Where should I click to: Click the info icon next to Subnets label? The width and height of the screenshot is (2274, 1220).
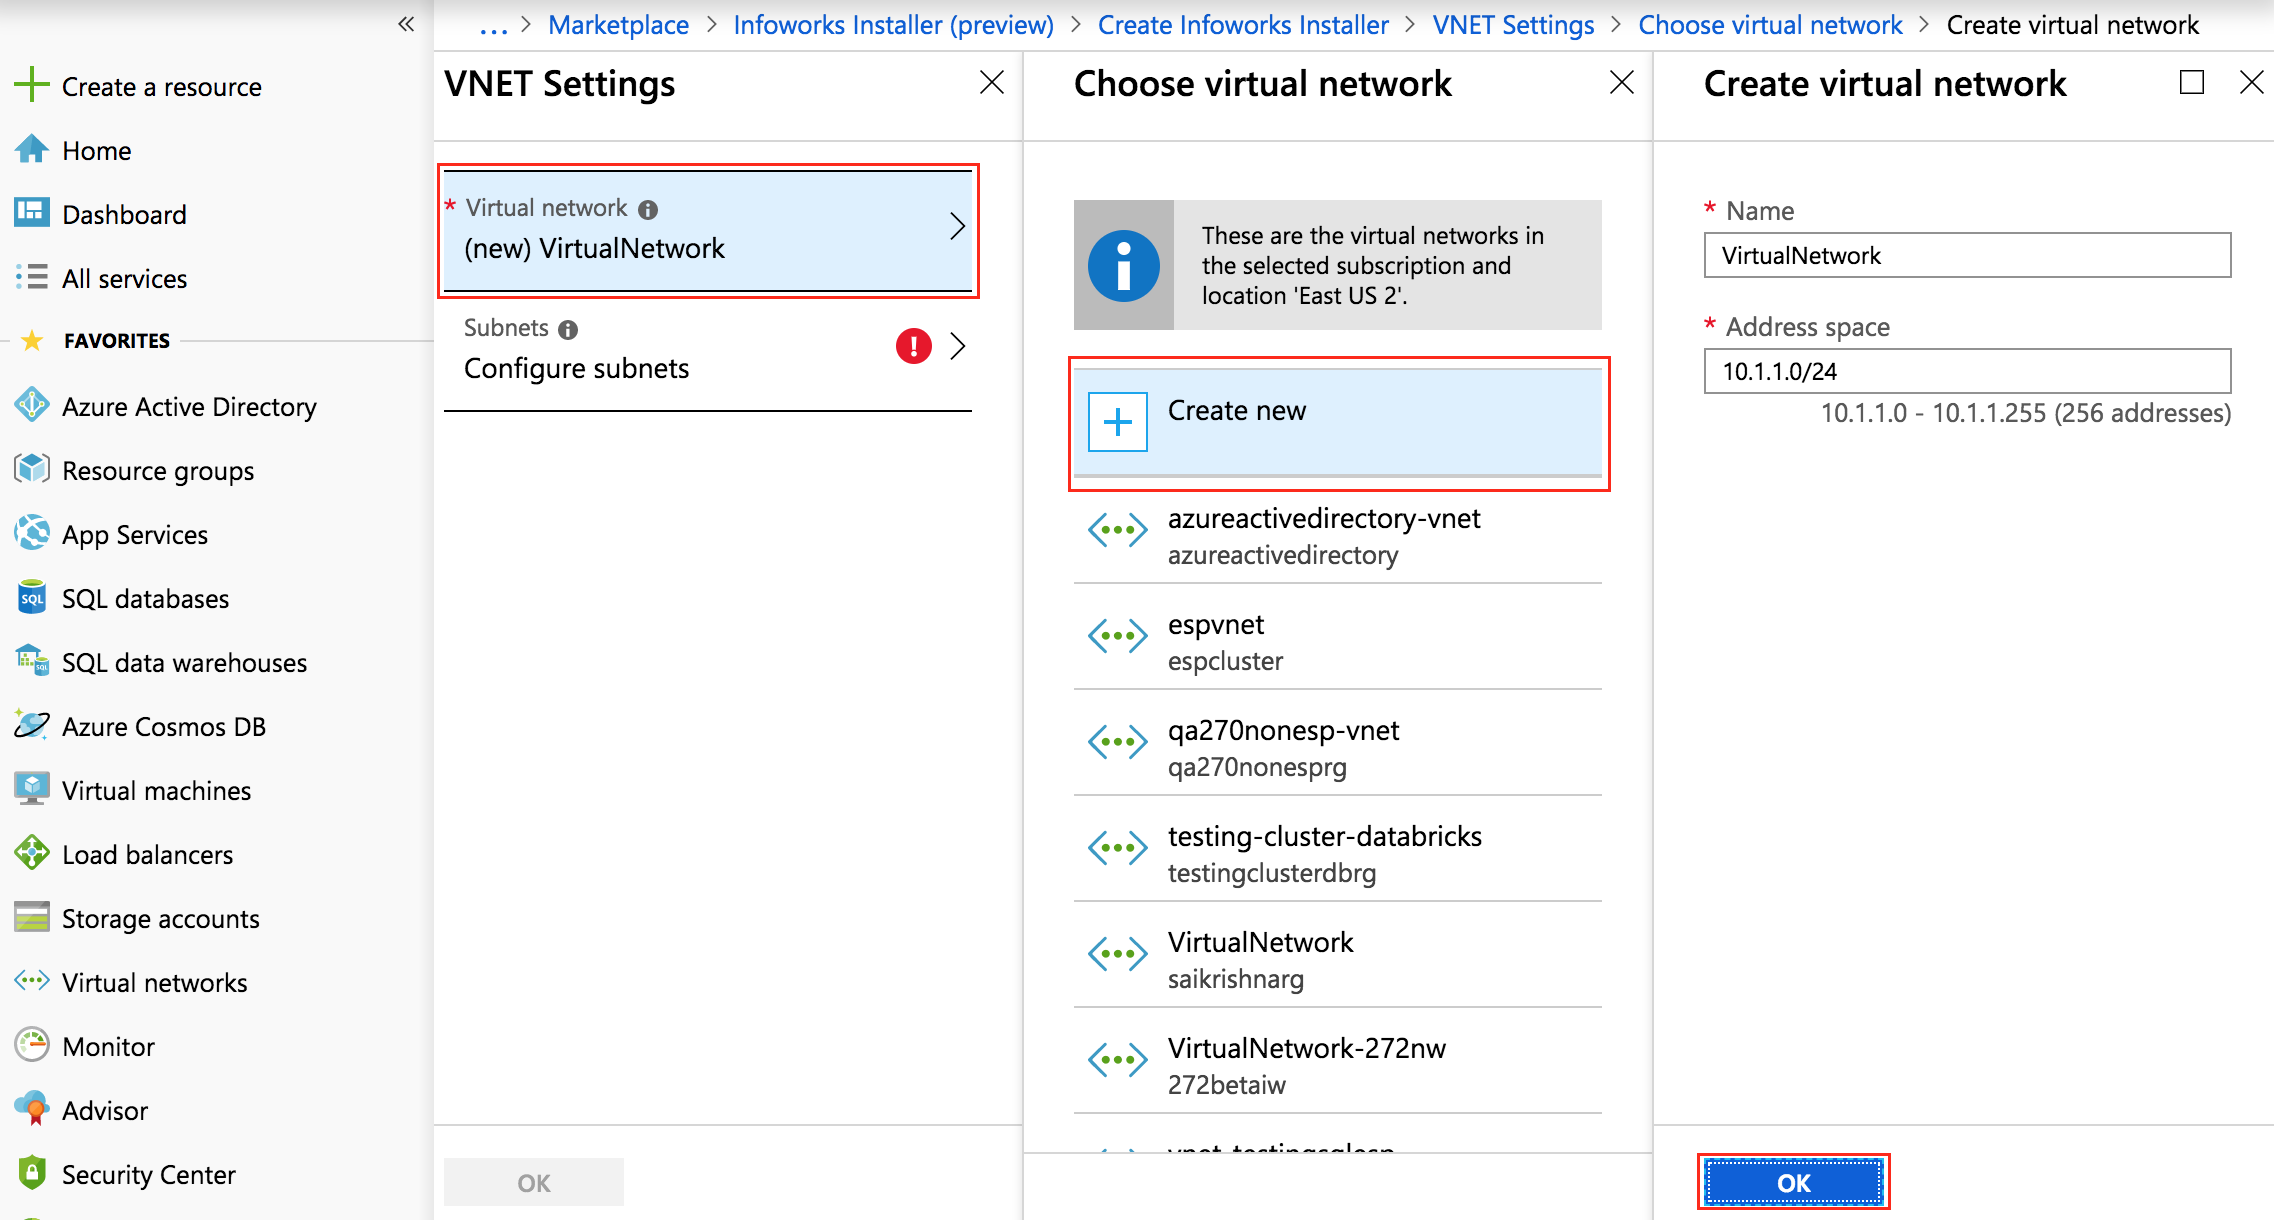[x=568, y=329]
